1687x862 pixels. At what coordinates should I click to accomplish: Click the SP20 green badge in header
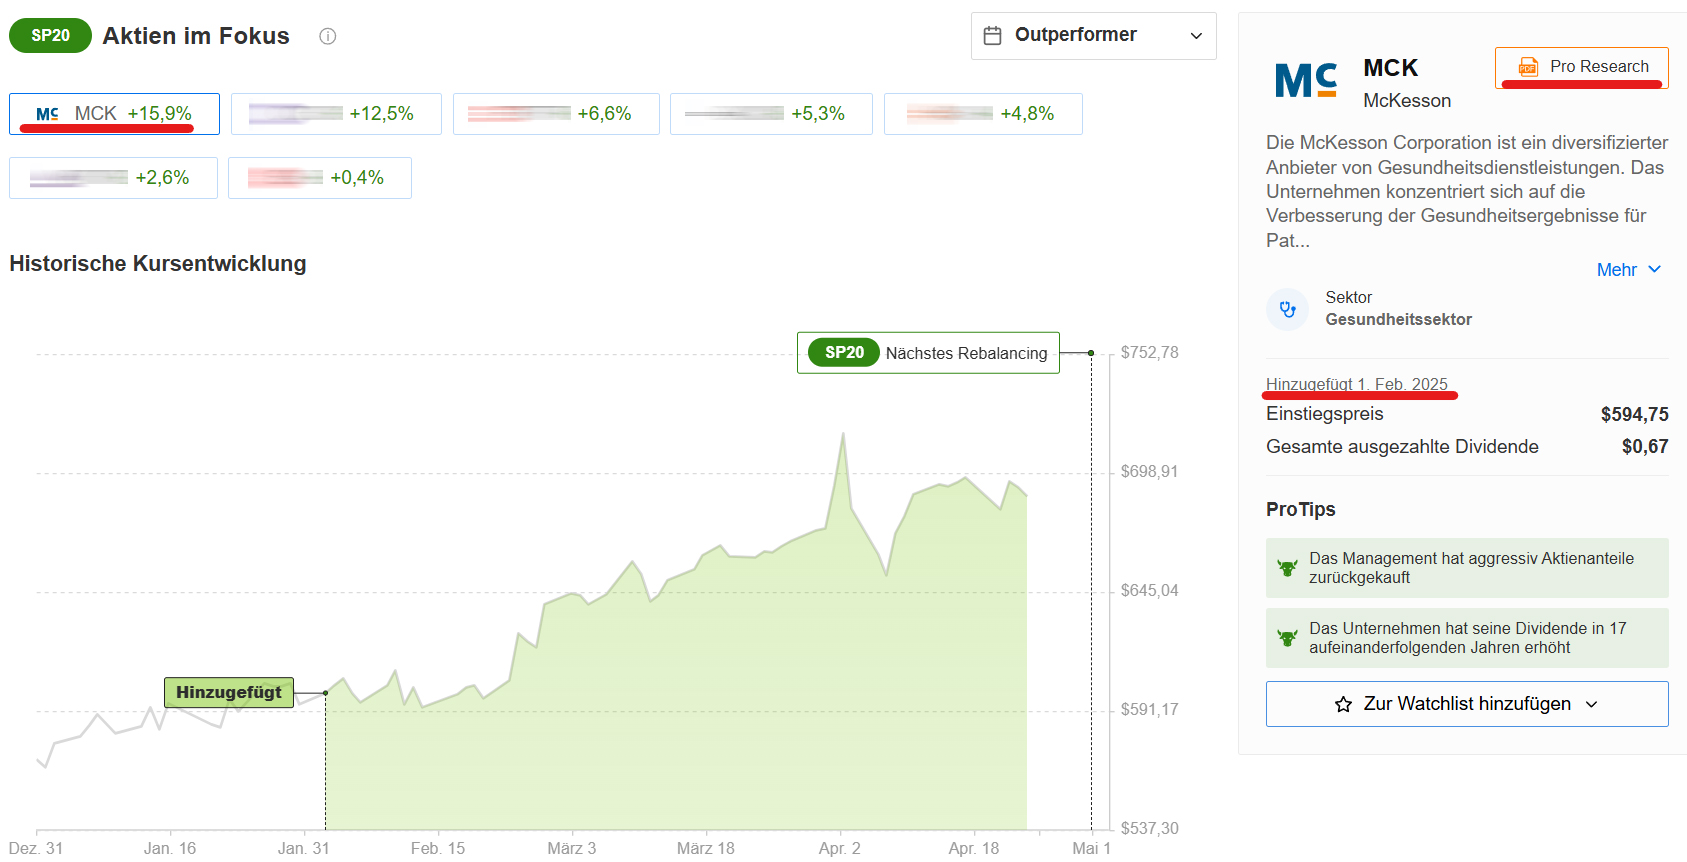(x=50, y=36)
